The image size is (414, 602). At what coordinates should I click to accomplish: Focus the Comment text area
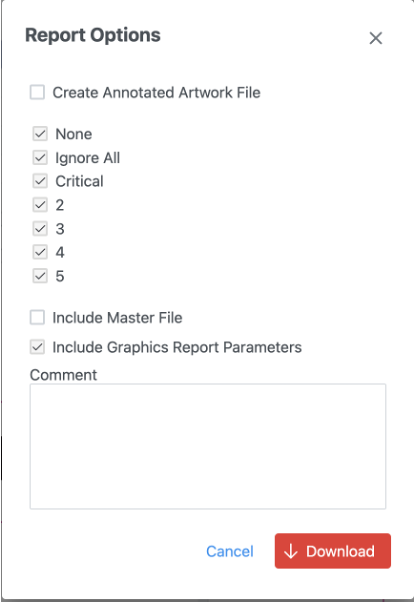point(208,447)
